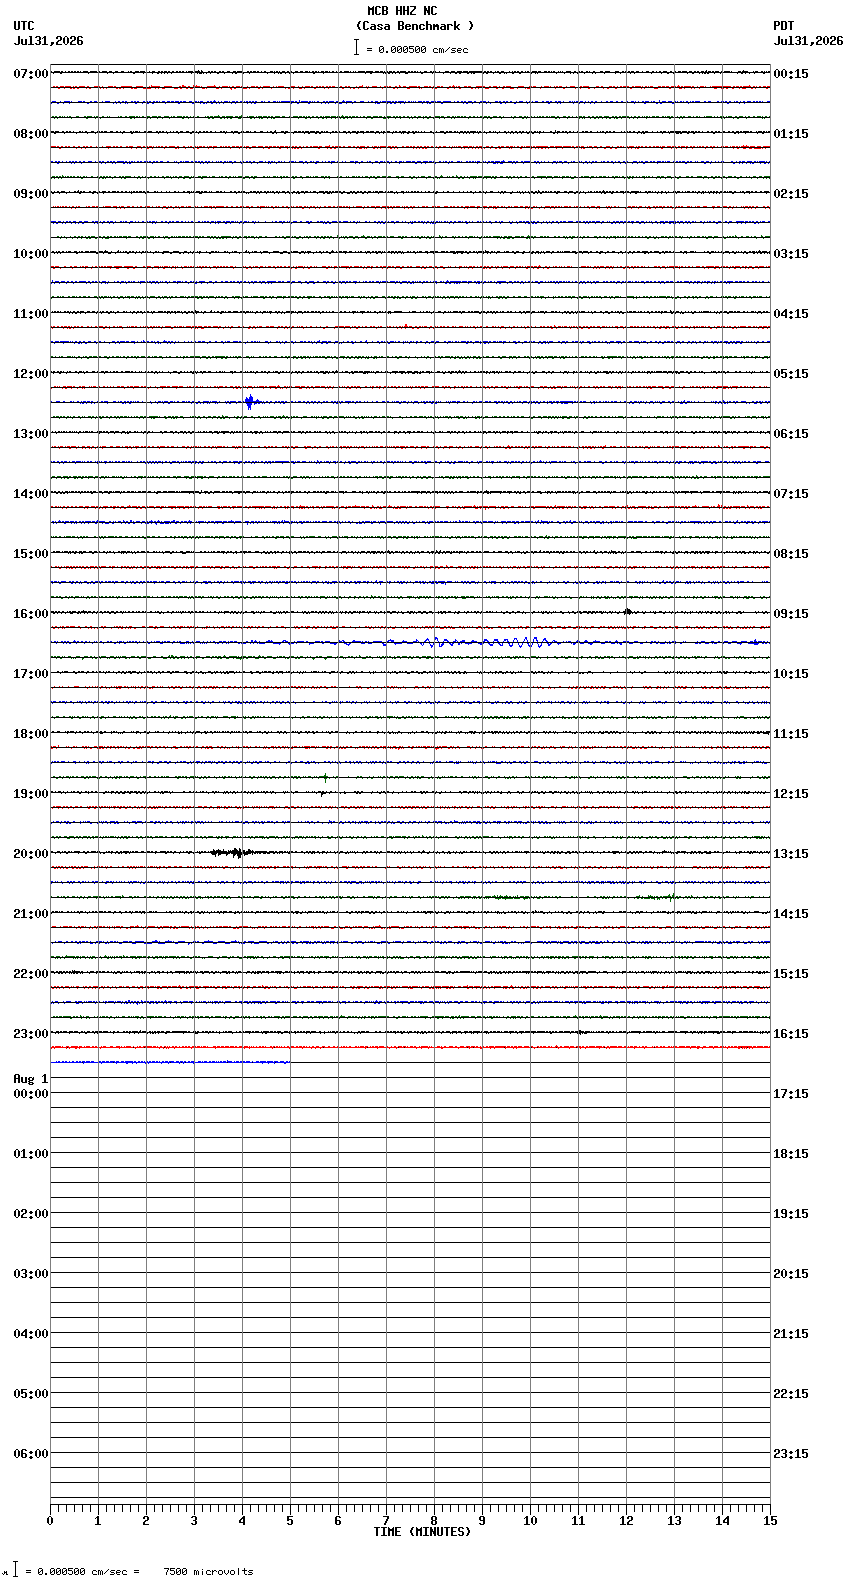Click the green spike near 18:45 row
Screen dimensions: 850x1584
[325, 777]
